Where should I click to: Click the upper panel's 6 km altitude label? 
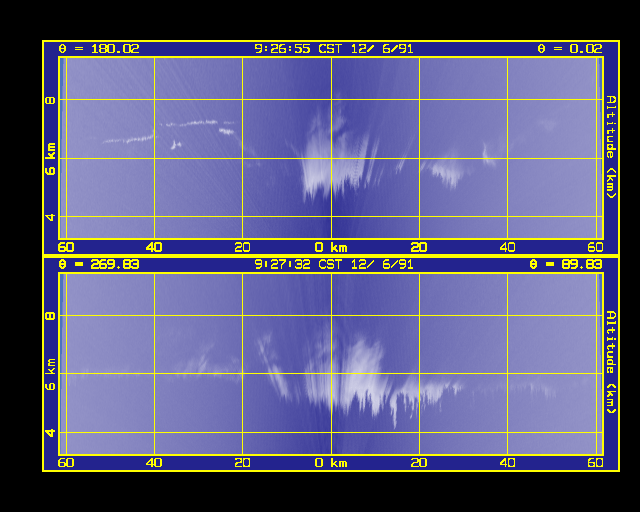50,159
